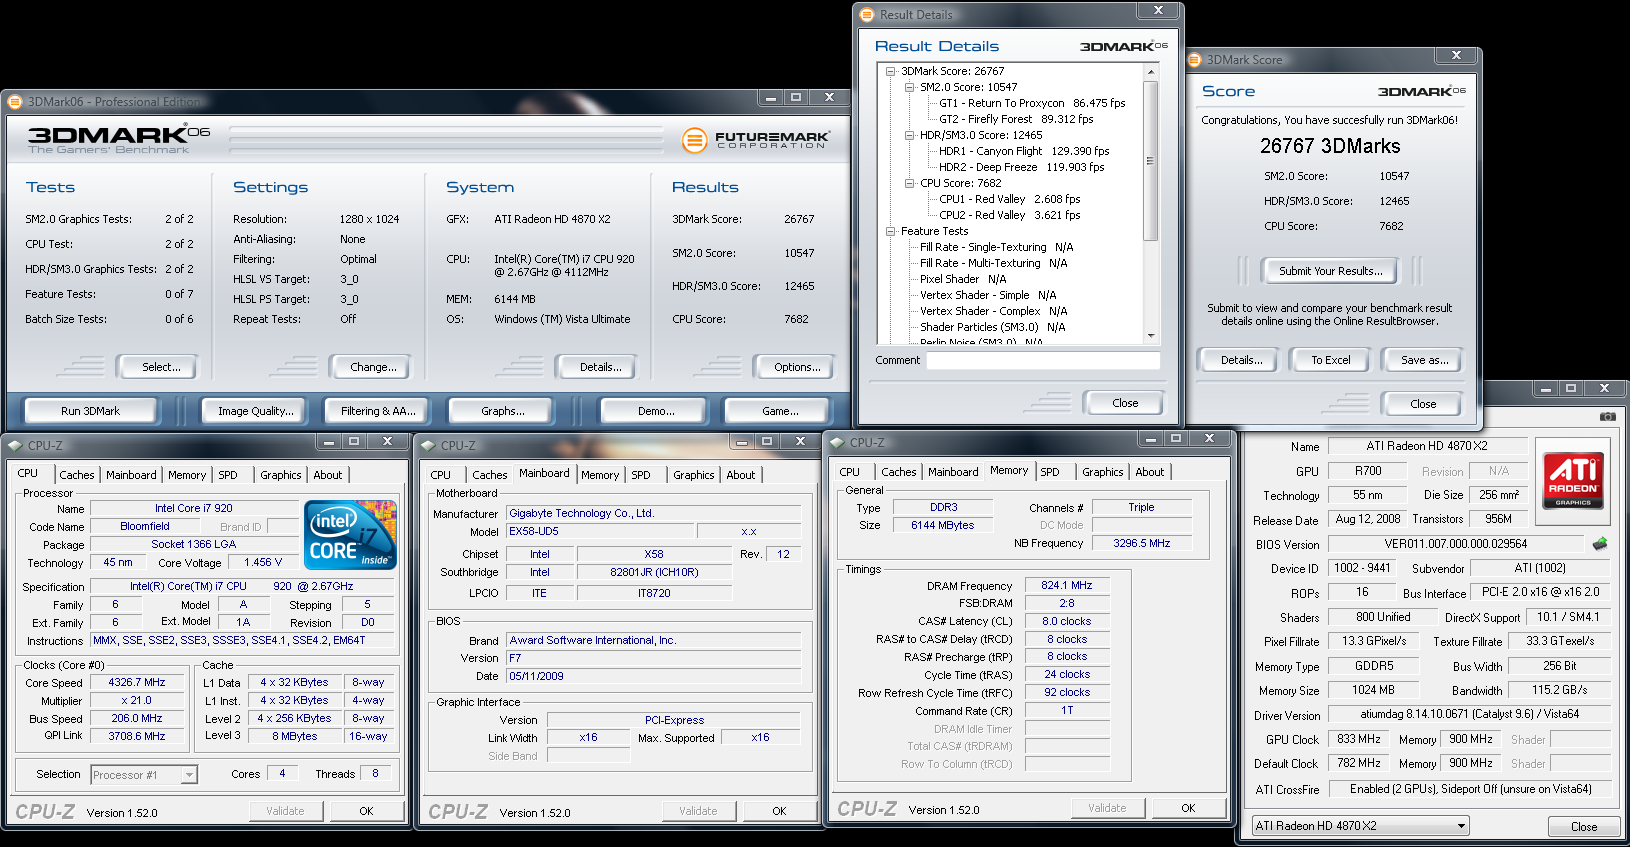Click the CPU-Z icon in the Memory window
Image resolution: width=1630 pixels, height=847 pixels.
pos(837,442)
